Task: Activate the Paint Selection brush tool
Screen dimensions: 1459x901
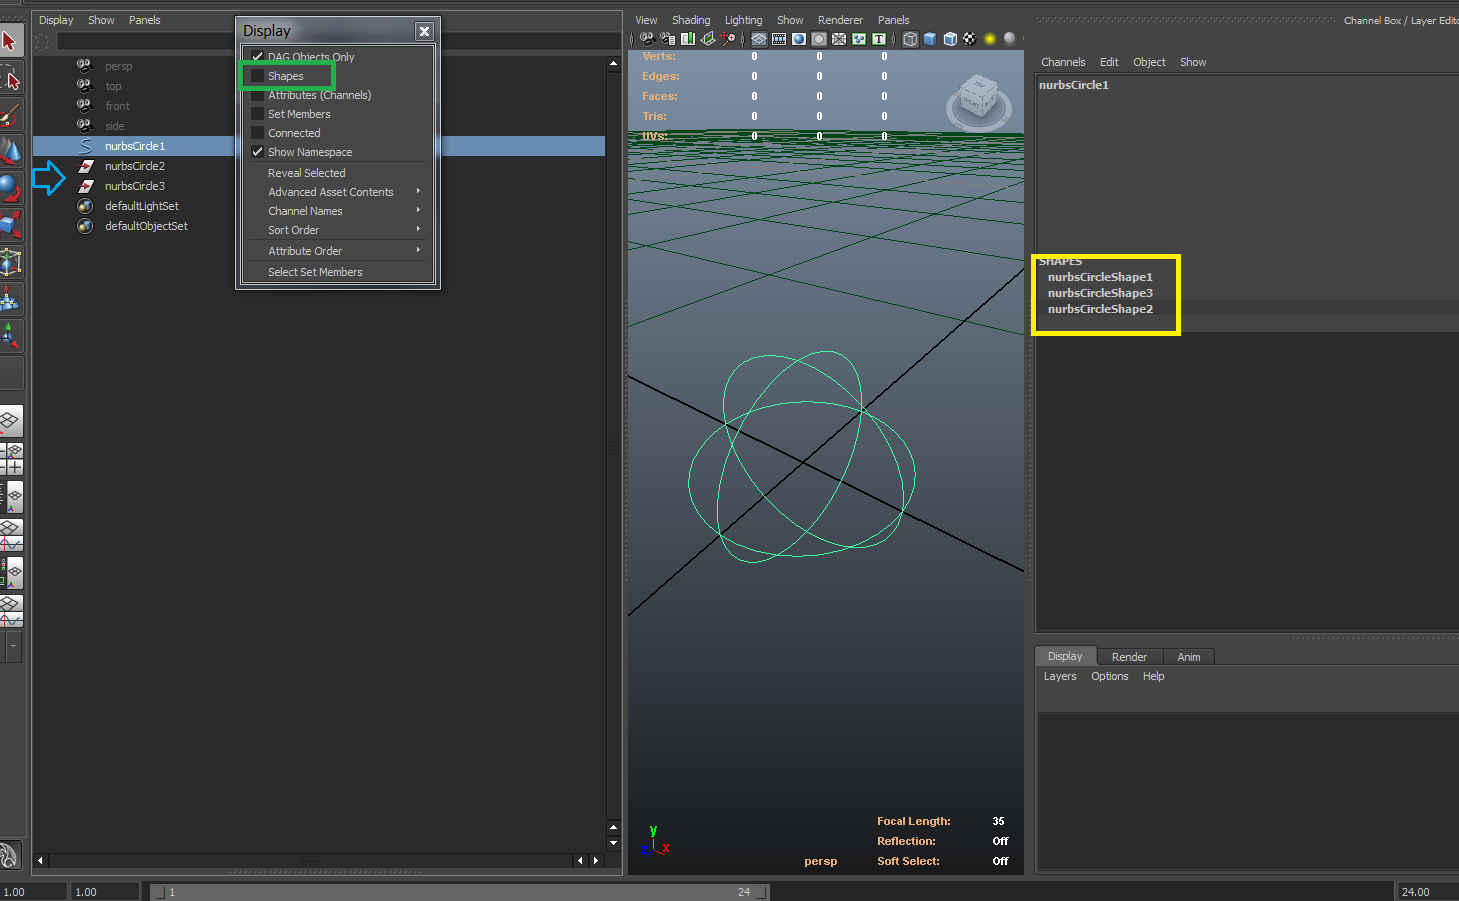Action: [x=10, y=116]
